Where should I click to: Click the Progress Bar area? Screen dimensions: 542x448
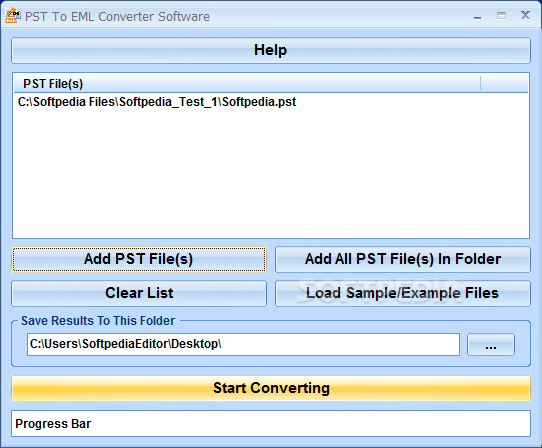click(271, 423)
